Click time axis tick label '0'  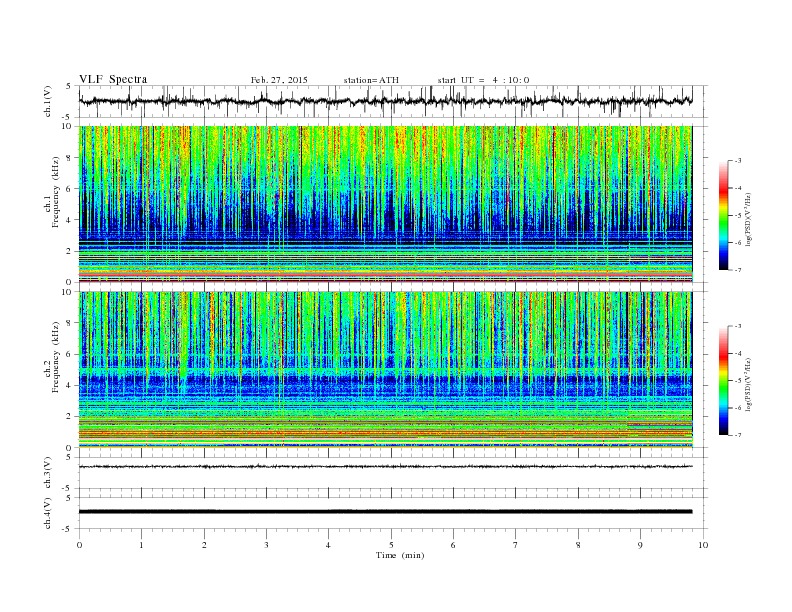(x=79, y=545)
